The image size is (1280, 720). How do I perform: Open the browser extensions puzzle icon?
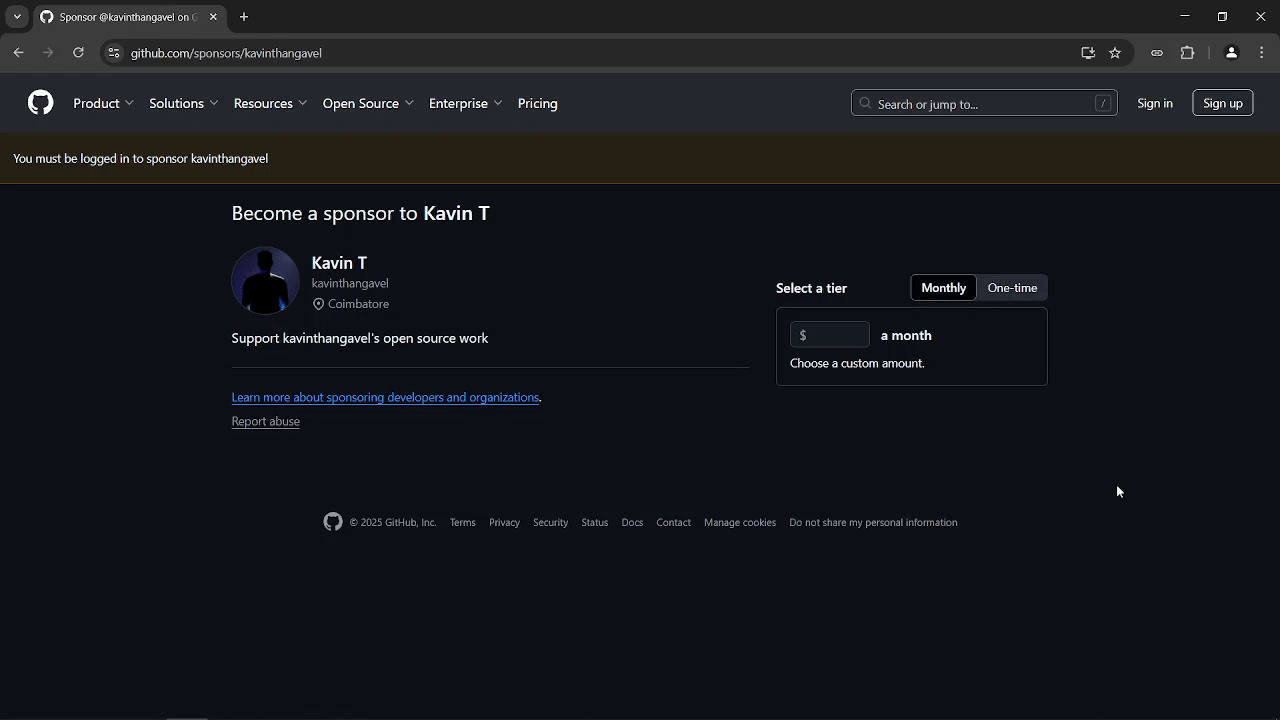pos(1188,53)
